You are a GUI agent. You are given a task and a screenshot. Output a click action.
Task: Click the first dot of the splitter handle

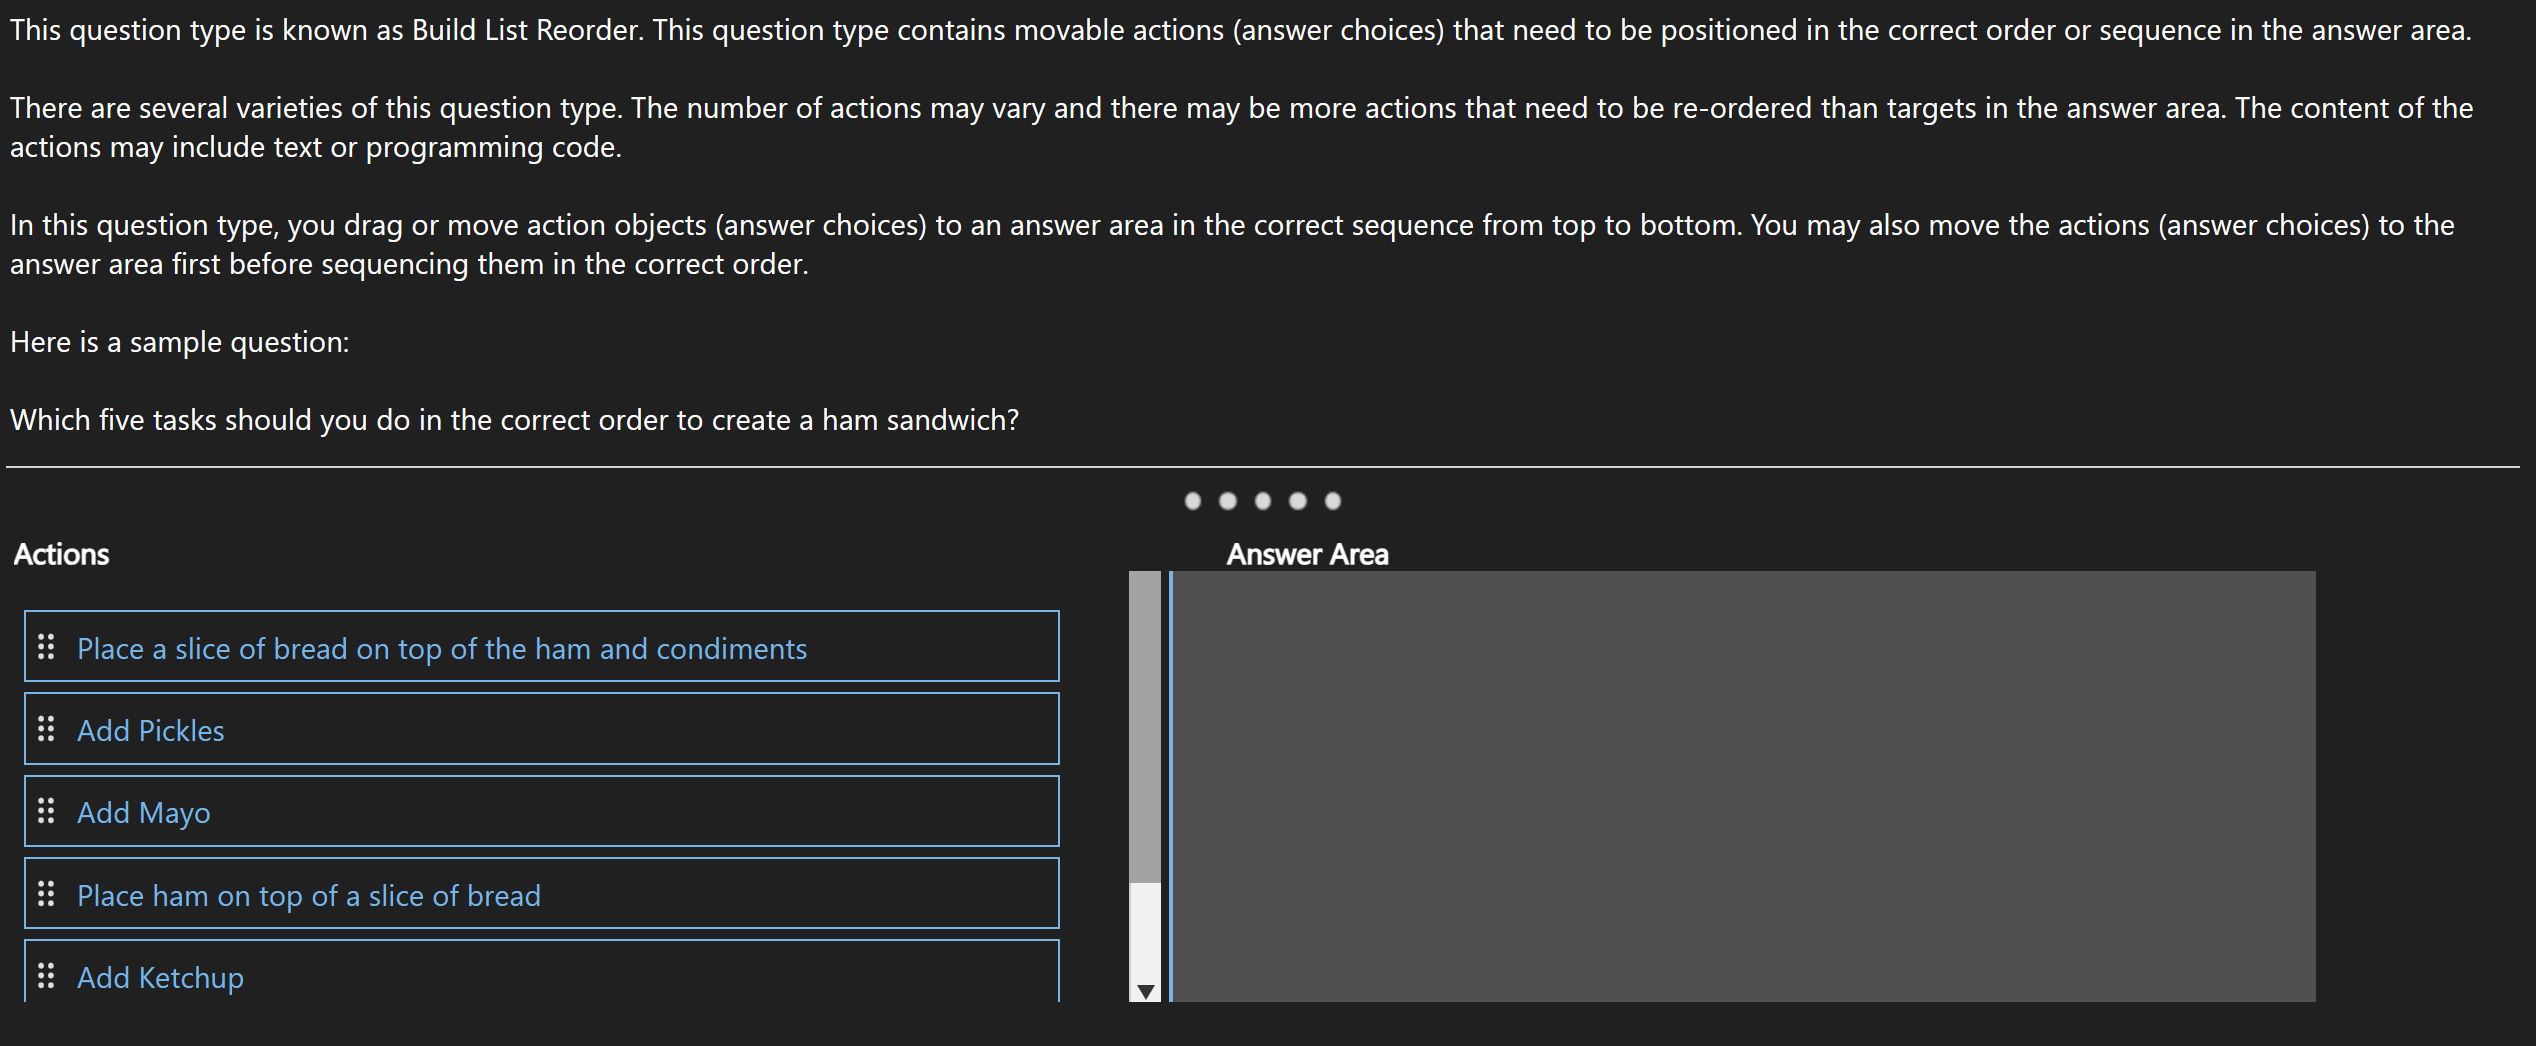coord(1192,501)
